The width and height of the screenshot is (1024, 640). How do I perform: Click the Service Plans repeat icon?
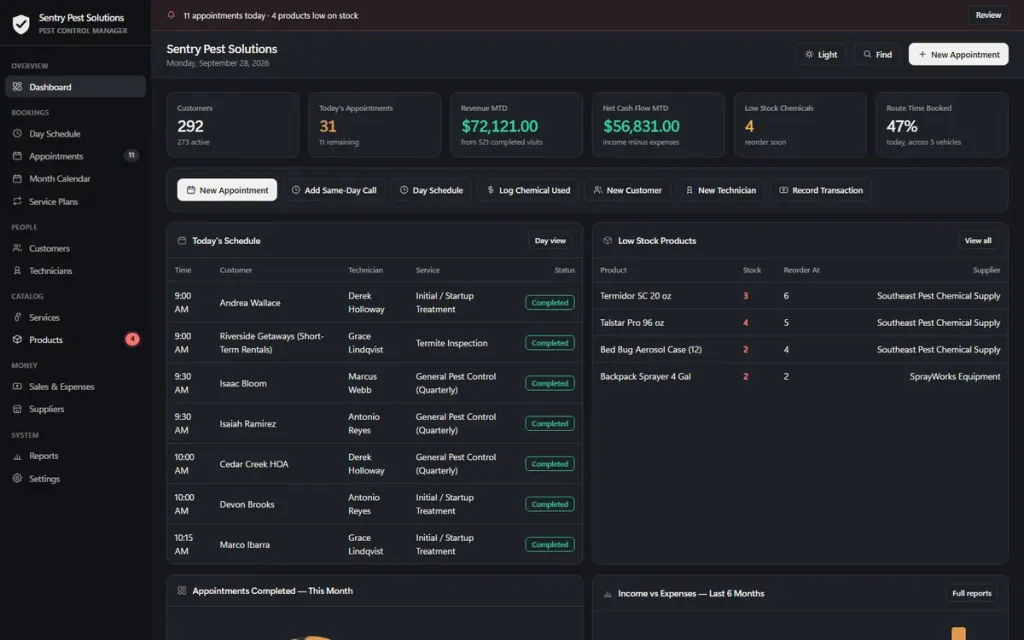point(17,201)
